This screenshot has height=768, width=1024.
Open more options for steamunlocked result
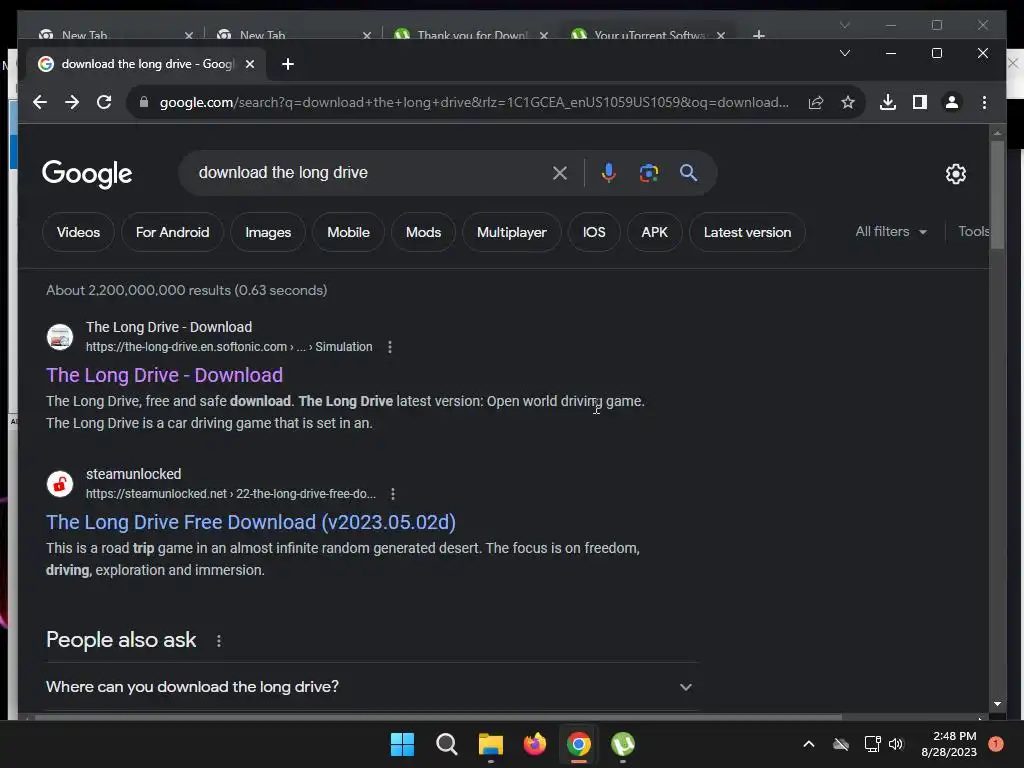click(x=392, y=494)
